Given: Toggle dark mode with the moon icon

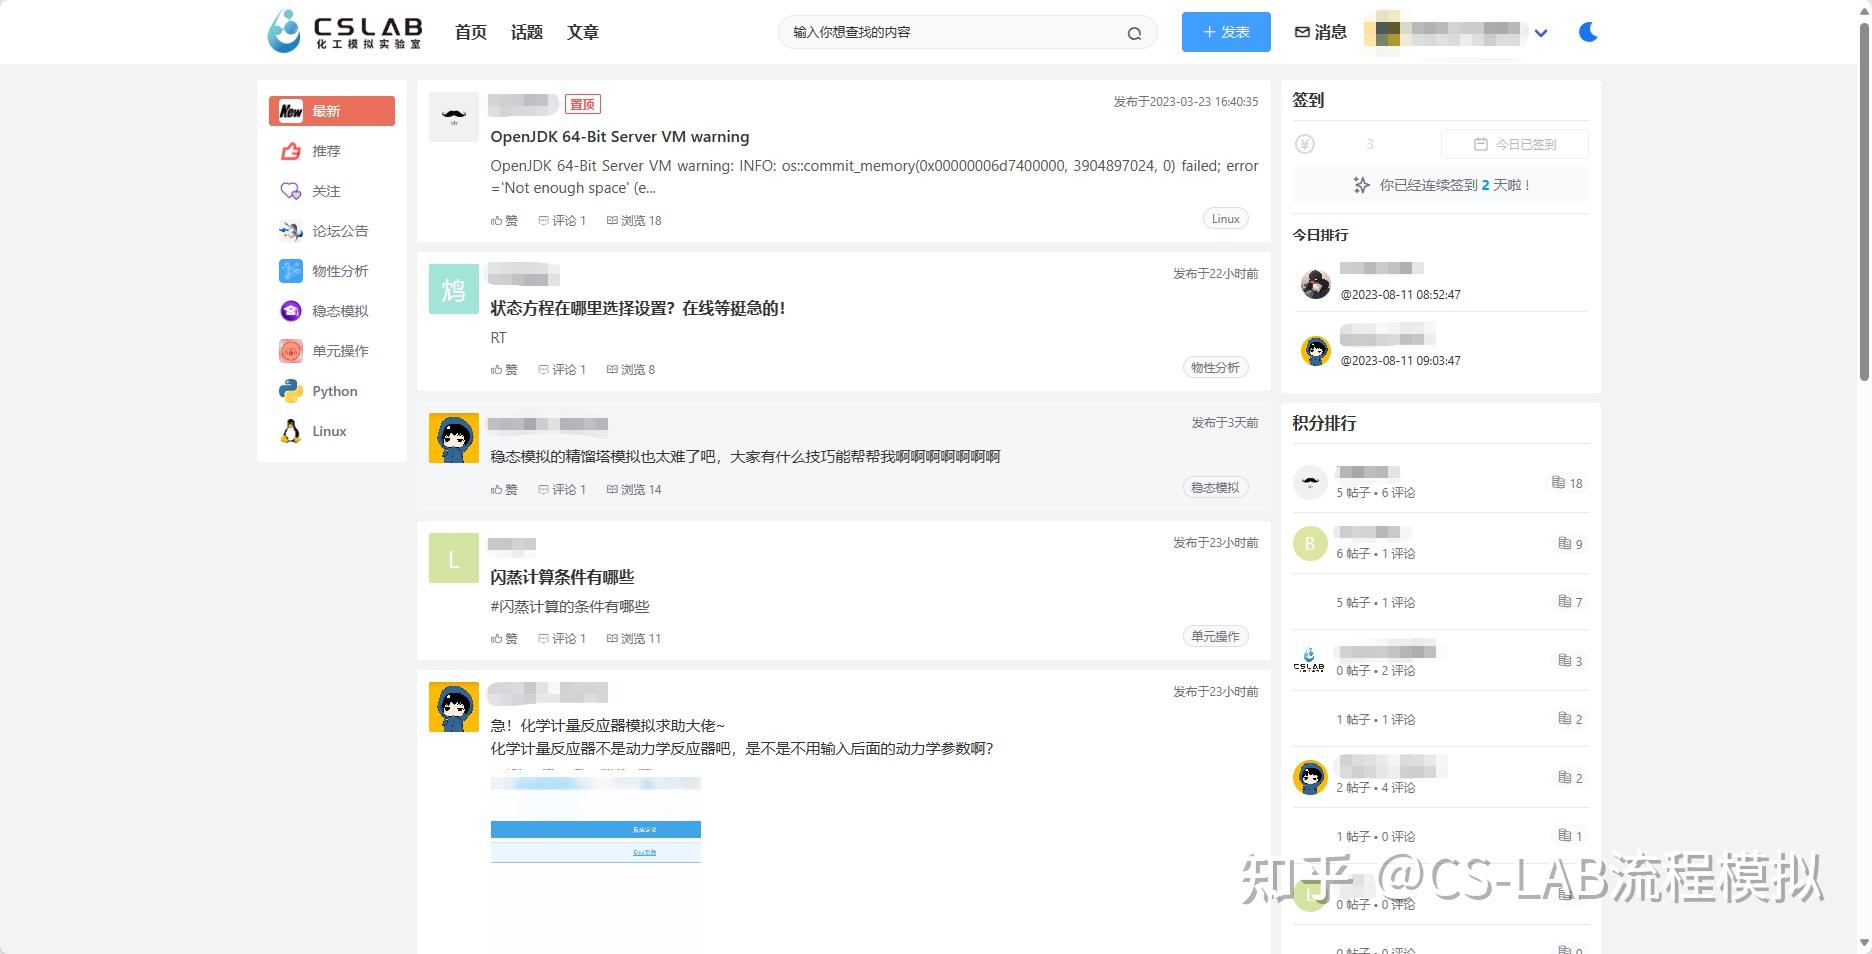Looking at the screenshot, I should 1587,31.
